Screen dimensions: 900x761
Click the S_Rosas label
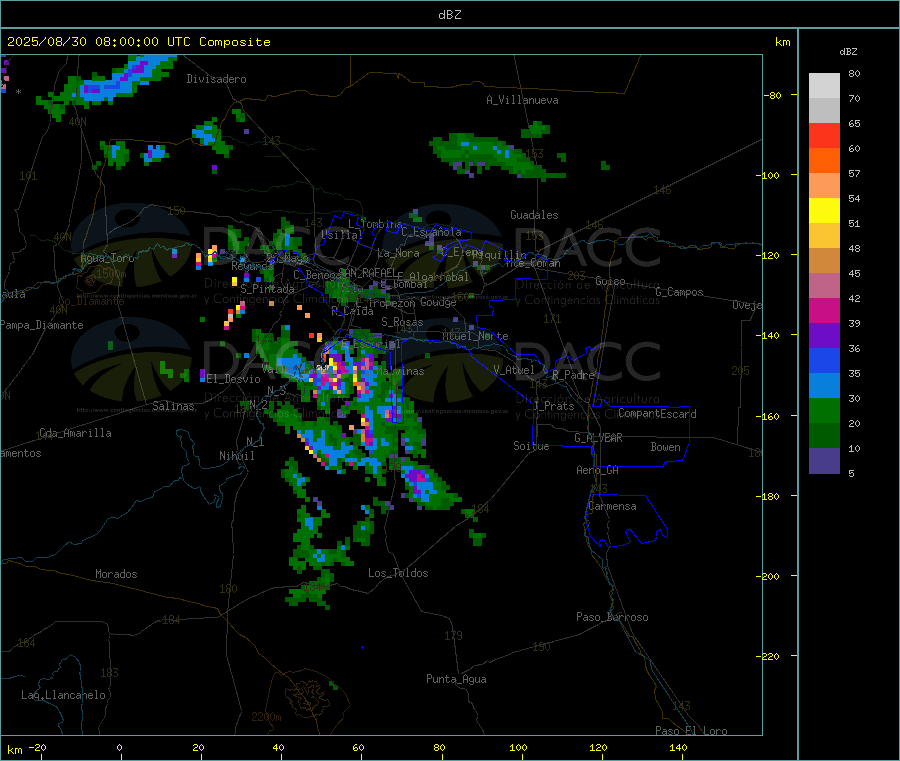[x=402, y=322]
